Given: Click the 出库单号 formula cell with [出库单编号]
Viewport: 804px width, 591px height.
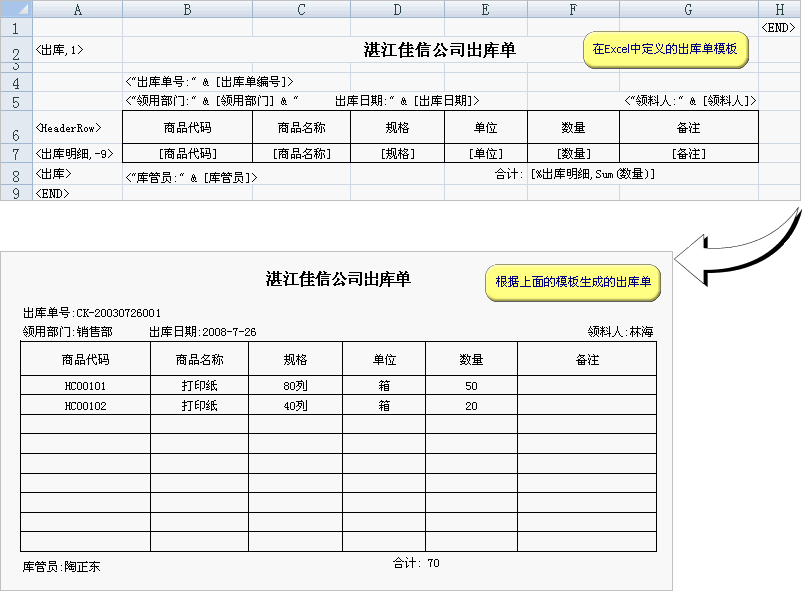Looking at the screenshot, I should pos(209,81).
